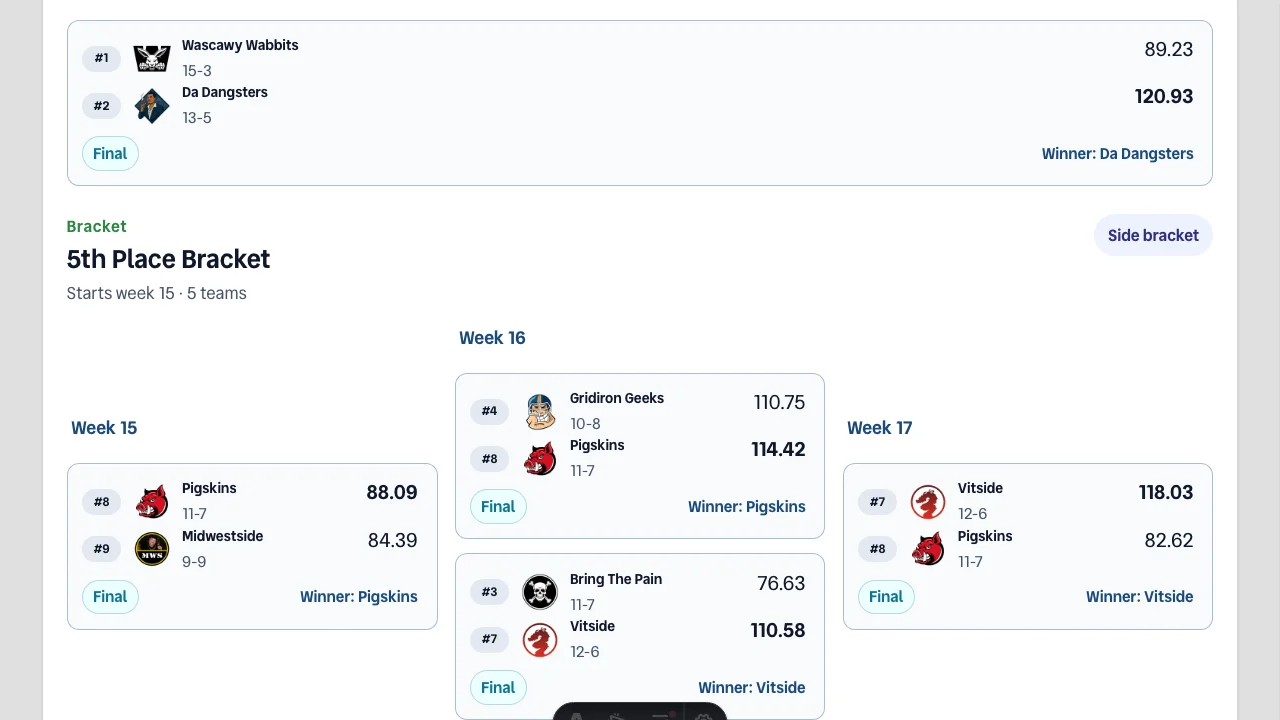The image size is (1280, 720).
Task: Click the Bring The Pain team name
Action: (x=616, y=579)
